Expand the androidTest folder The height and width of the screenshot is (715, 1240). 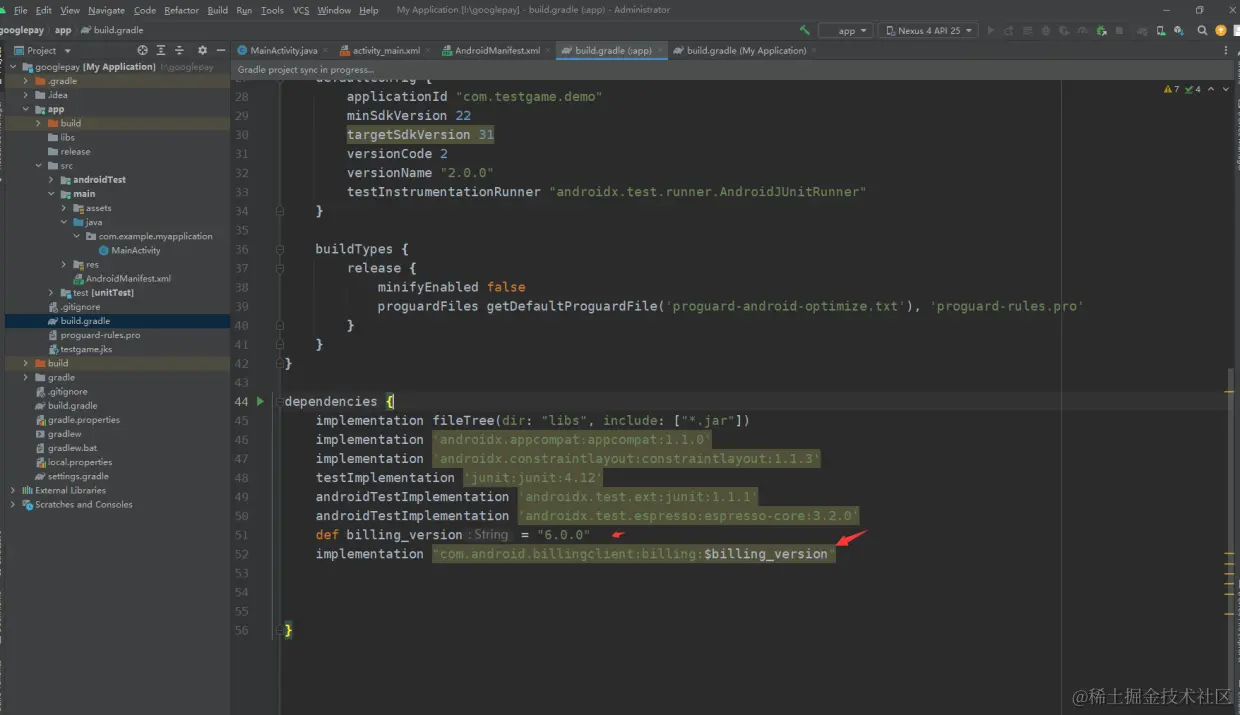(51, 180)
